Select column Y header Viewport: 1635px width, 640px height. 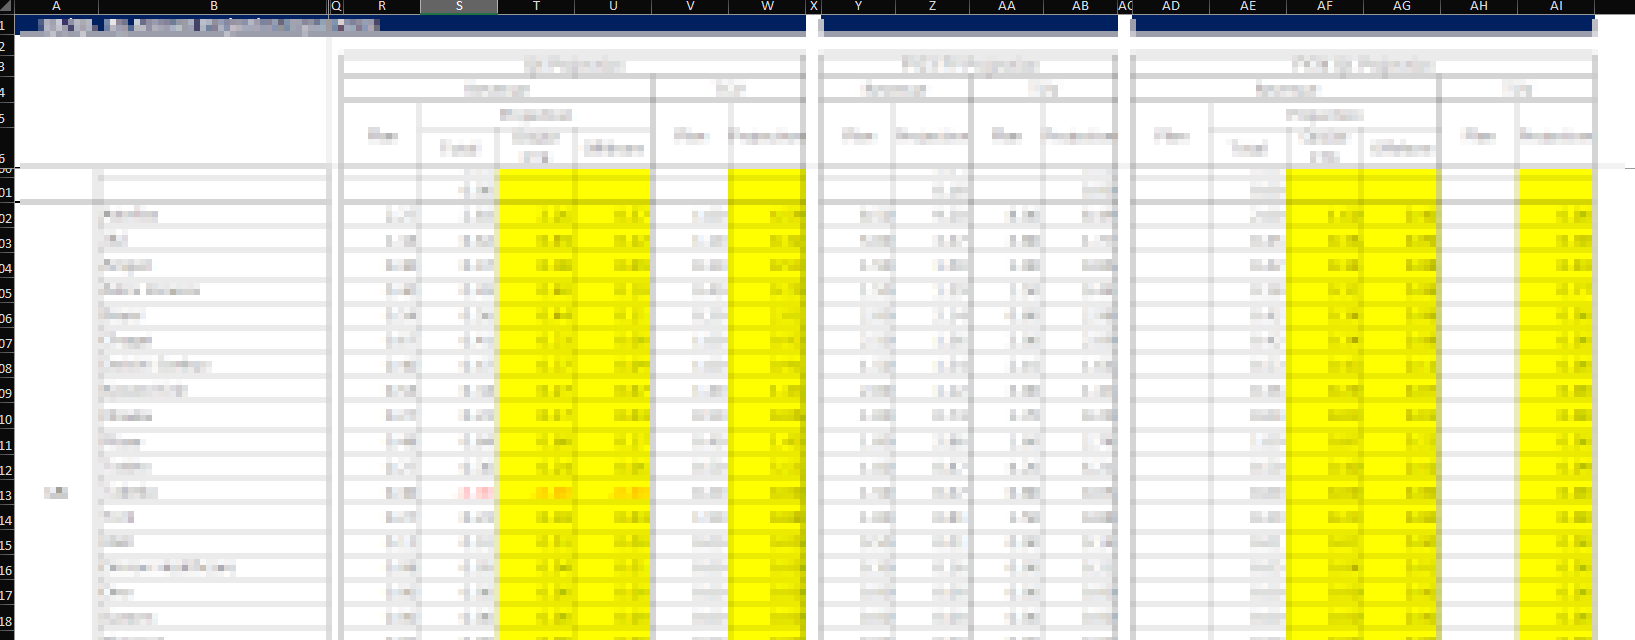[858, 6]
